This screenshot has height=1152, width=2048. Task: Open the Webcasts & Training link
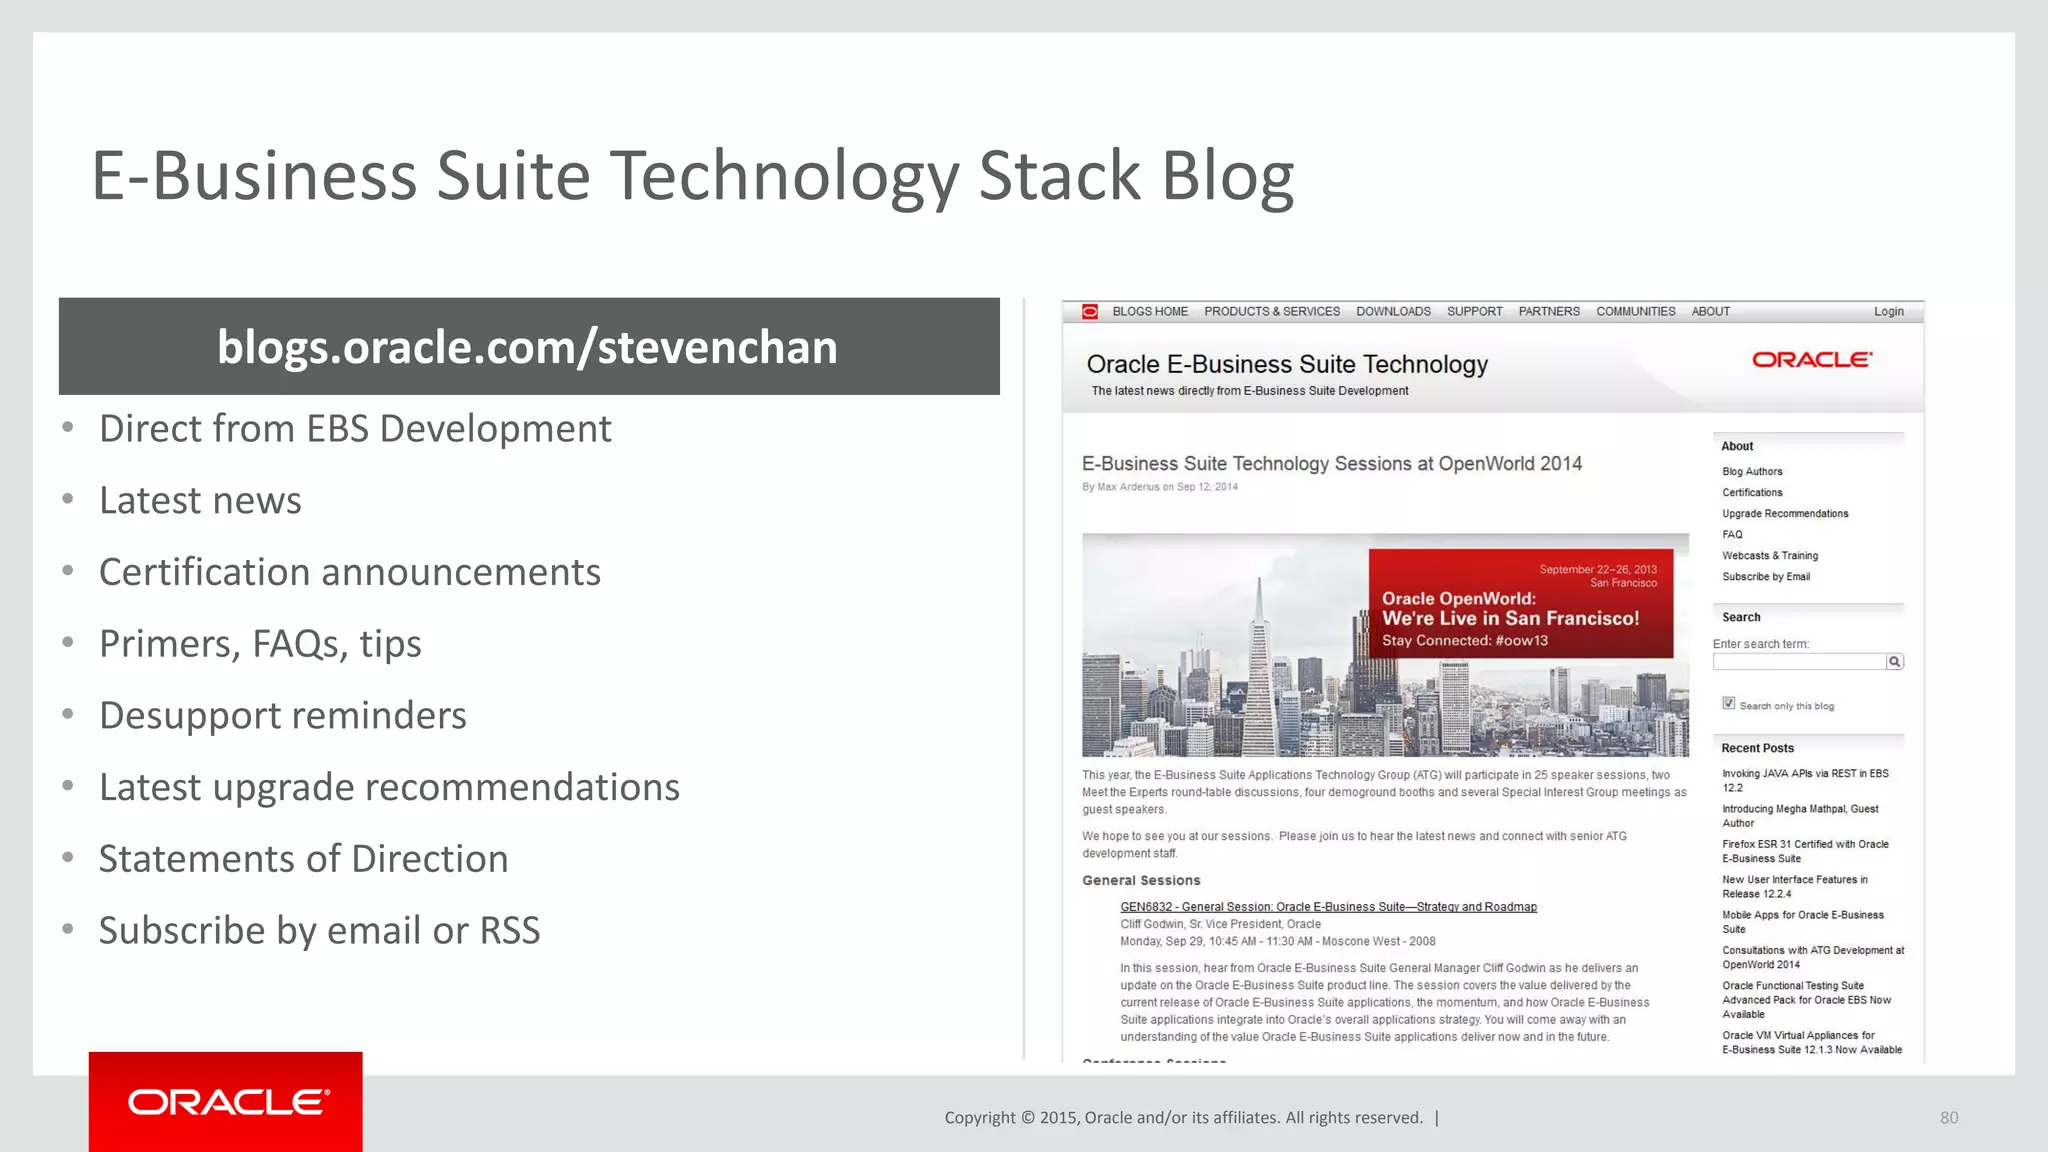tap(1770, 556)
